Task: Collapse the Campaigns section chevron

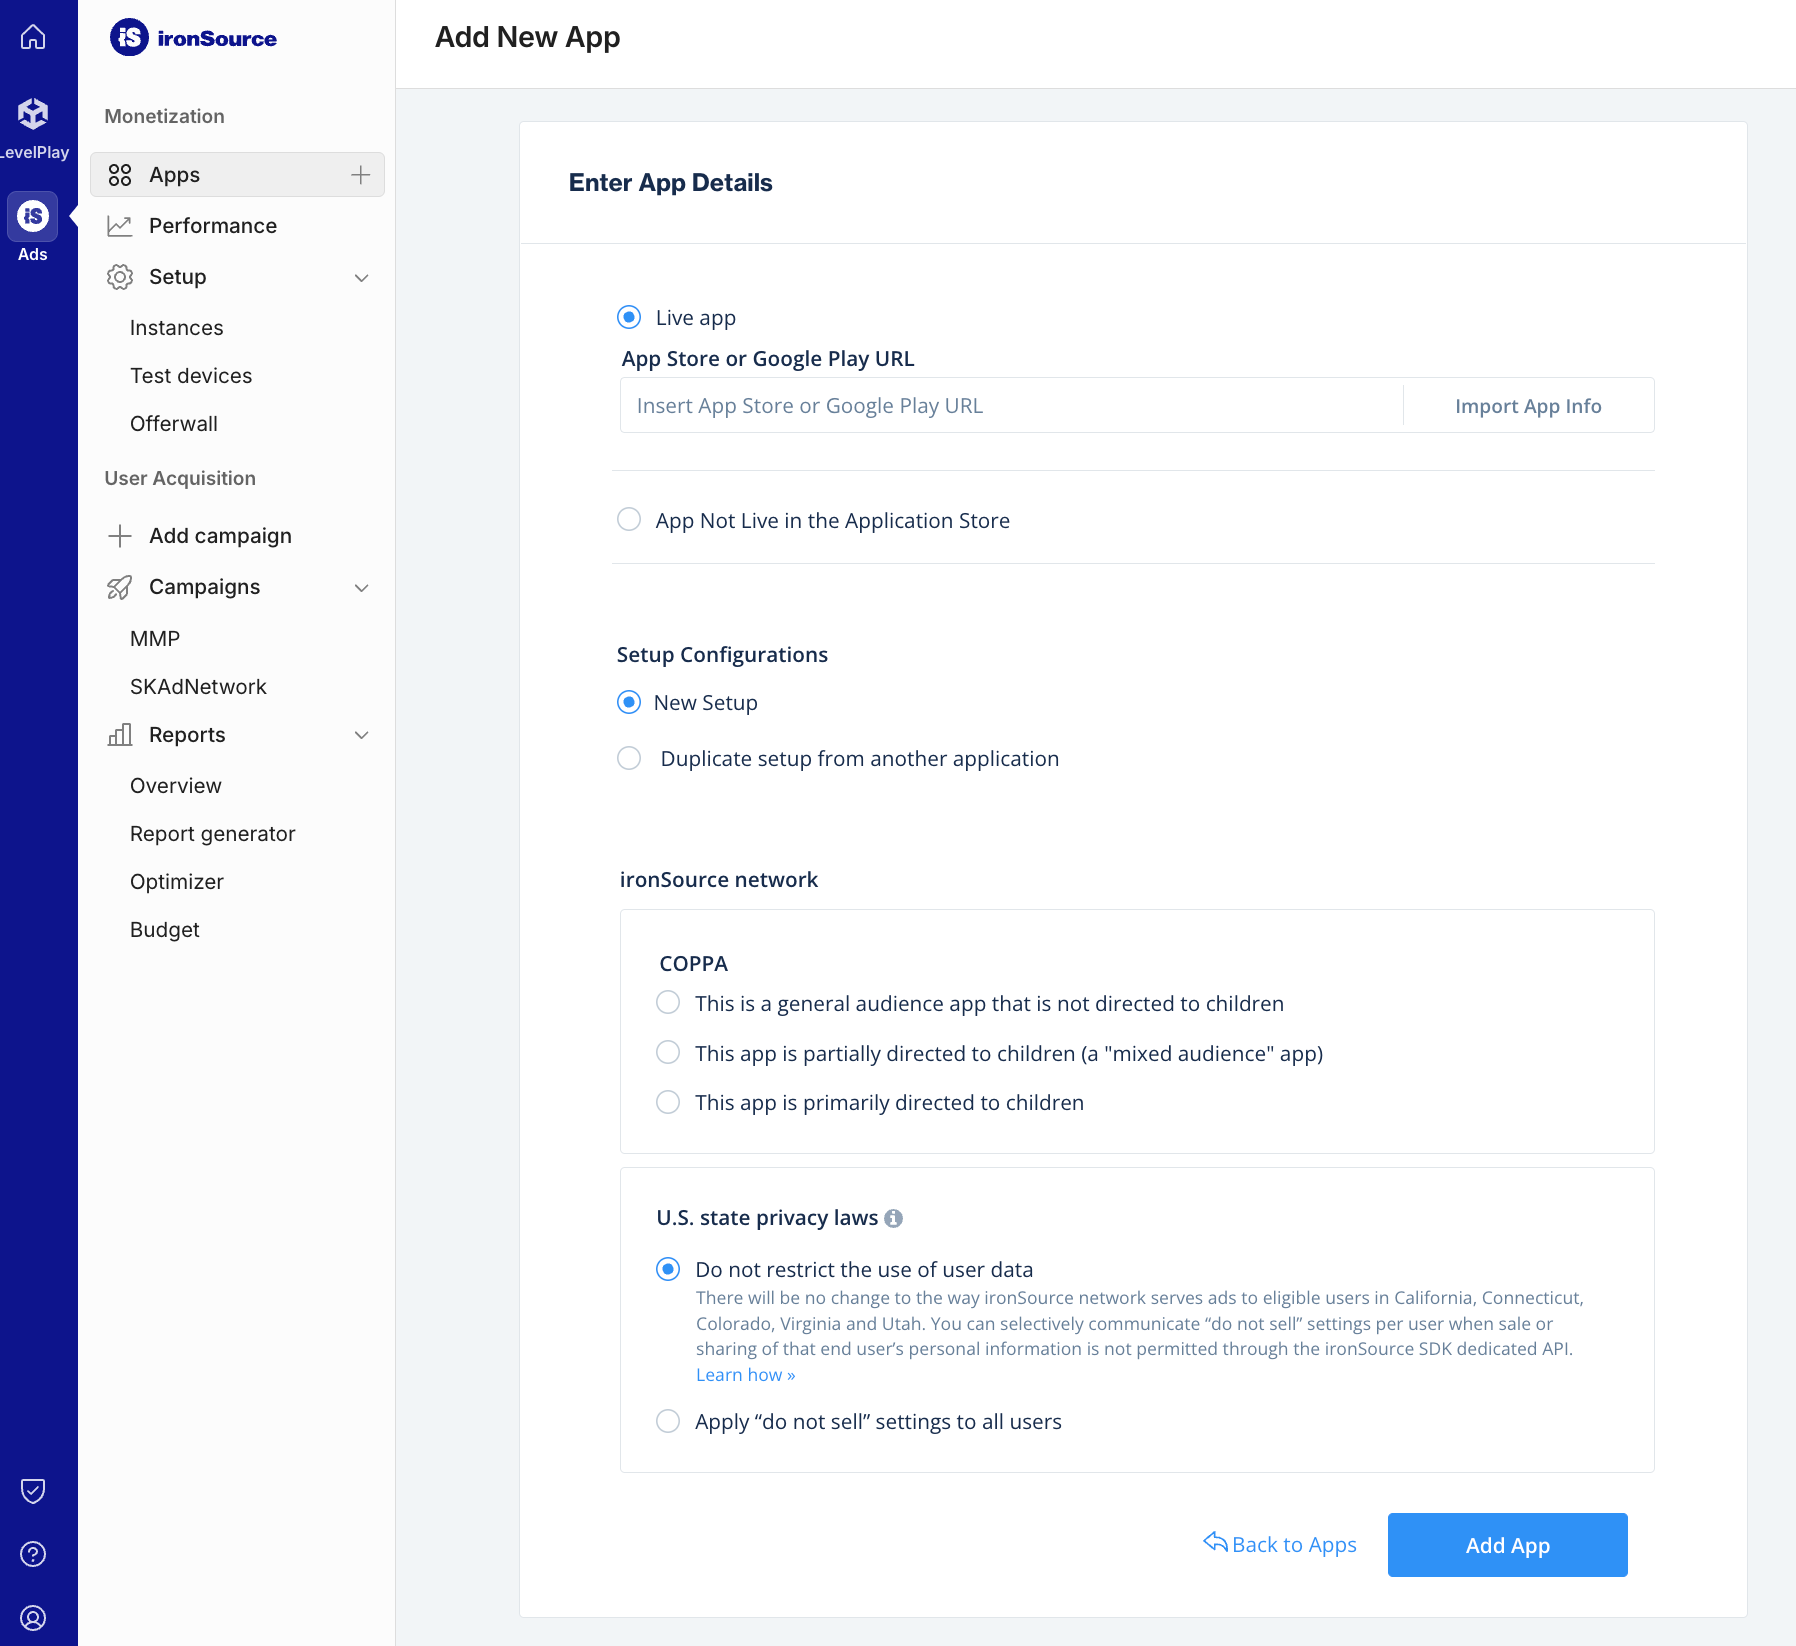Action: point(362,588)
